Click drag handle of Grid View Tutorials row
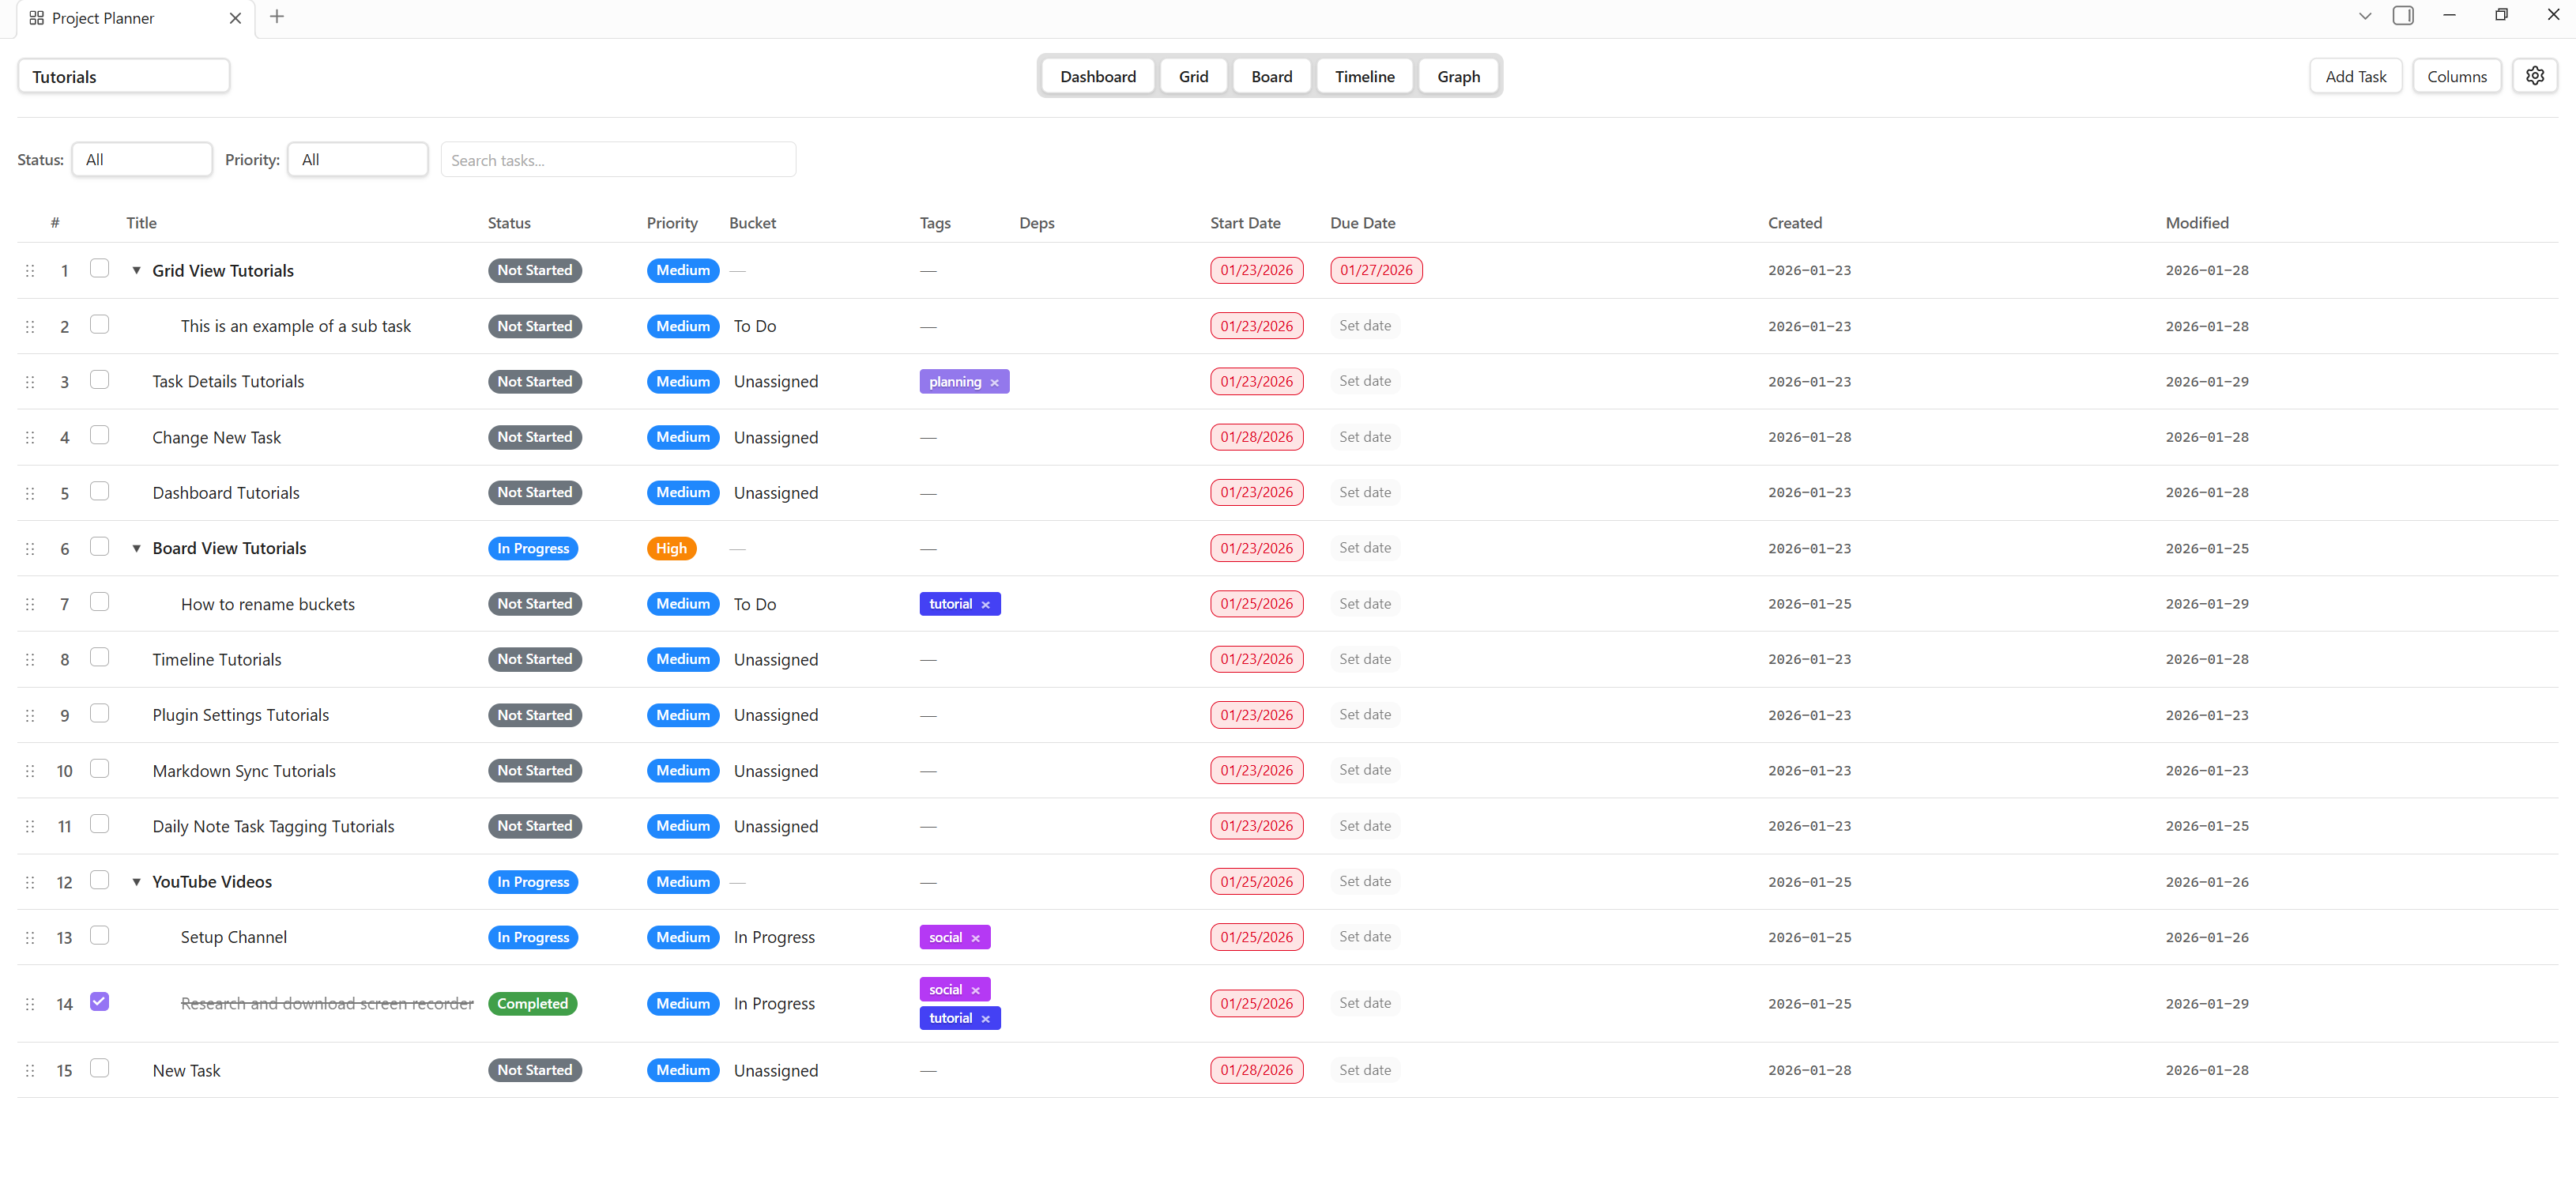This screenshot has height=1188, width=2576. (30, 271)
